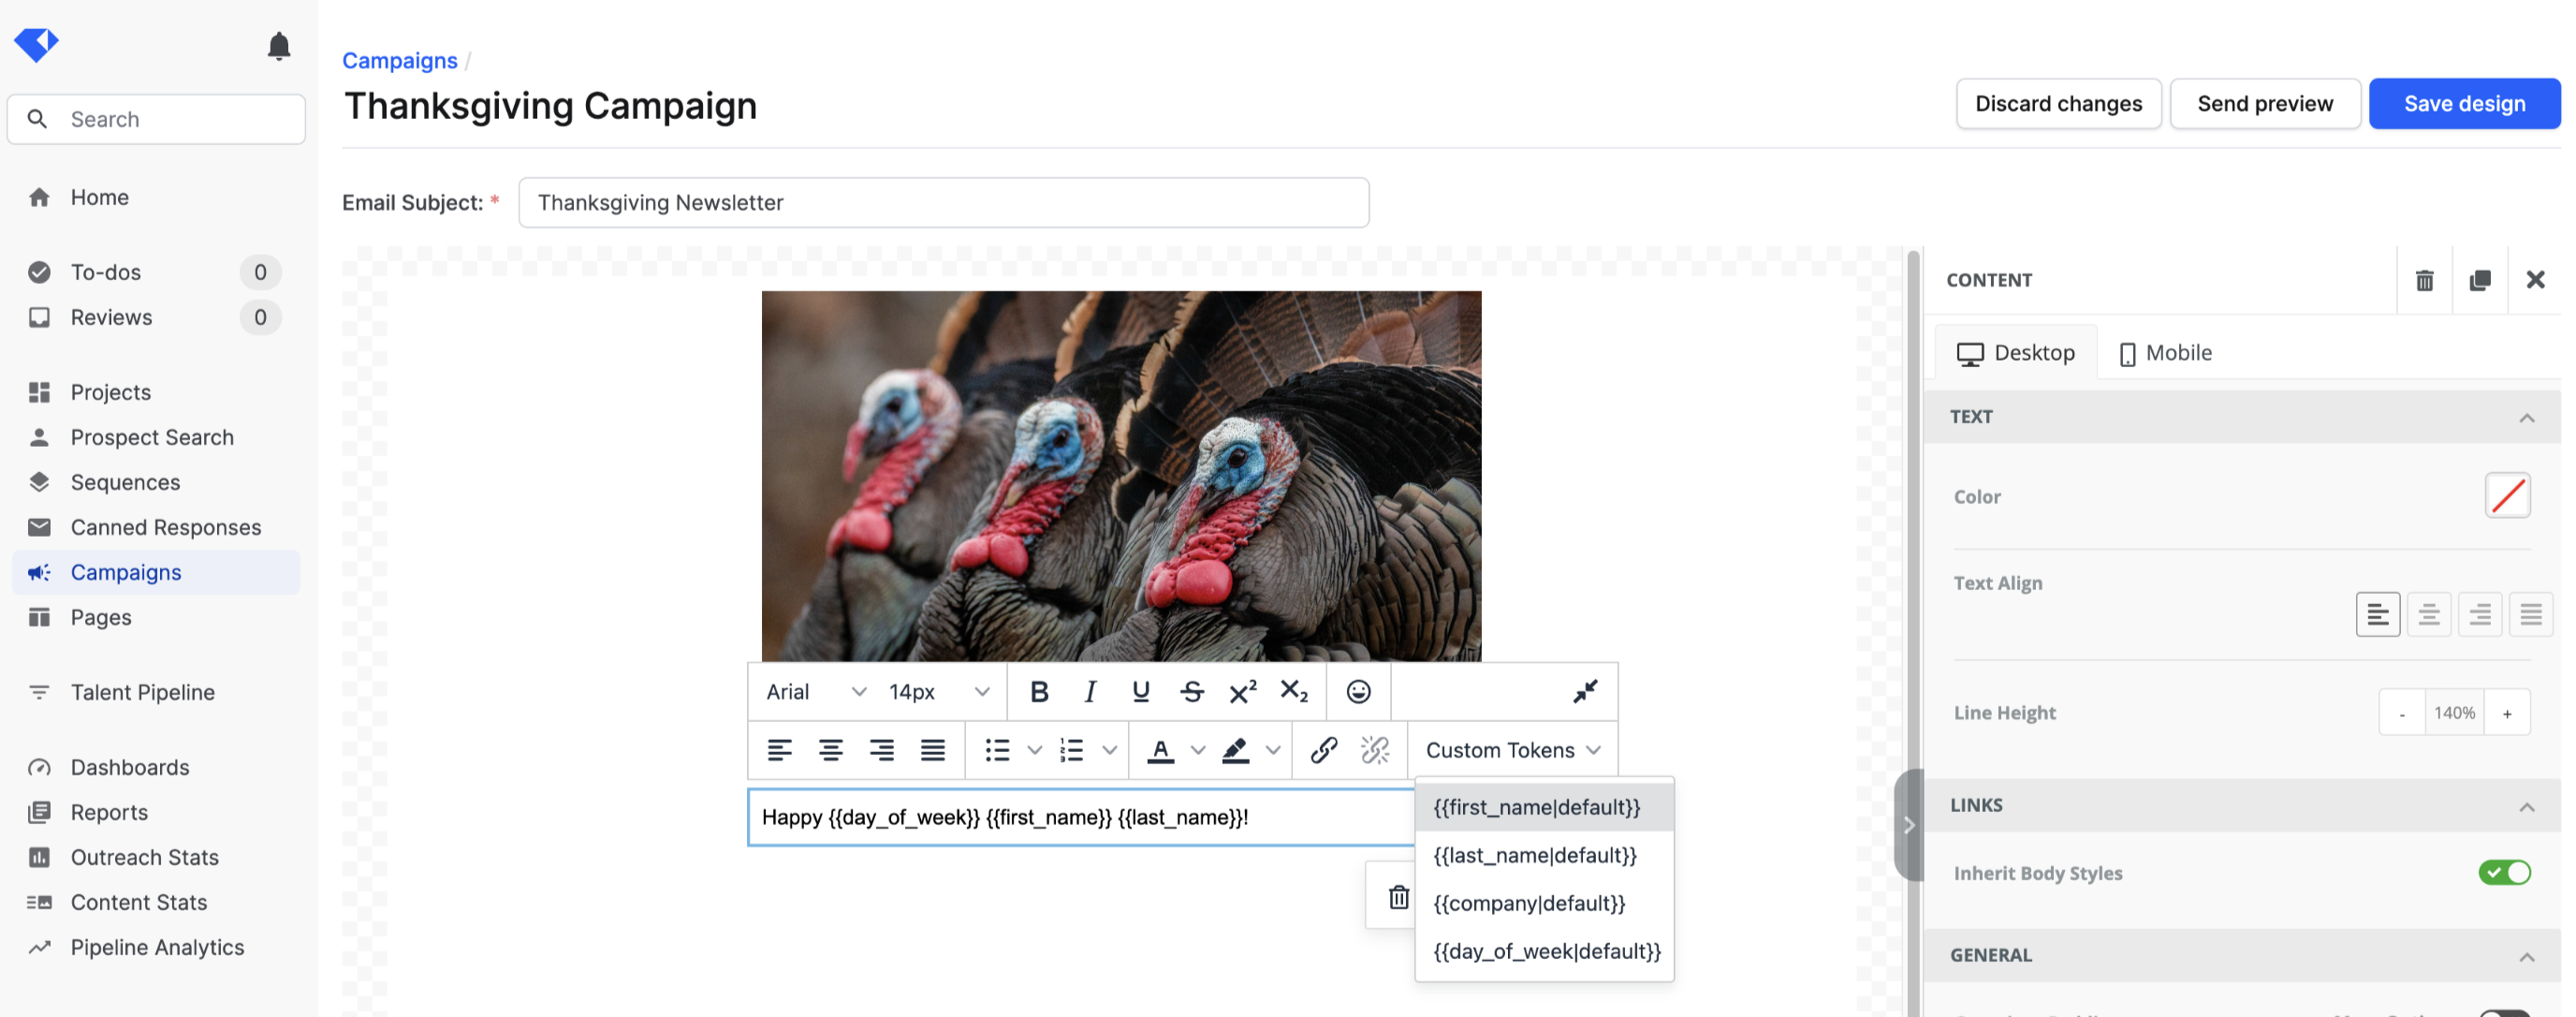Viewport: 2576px width, 1017px height.
Task: Apply subscript formatting
Action: click(1294, 691)
